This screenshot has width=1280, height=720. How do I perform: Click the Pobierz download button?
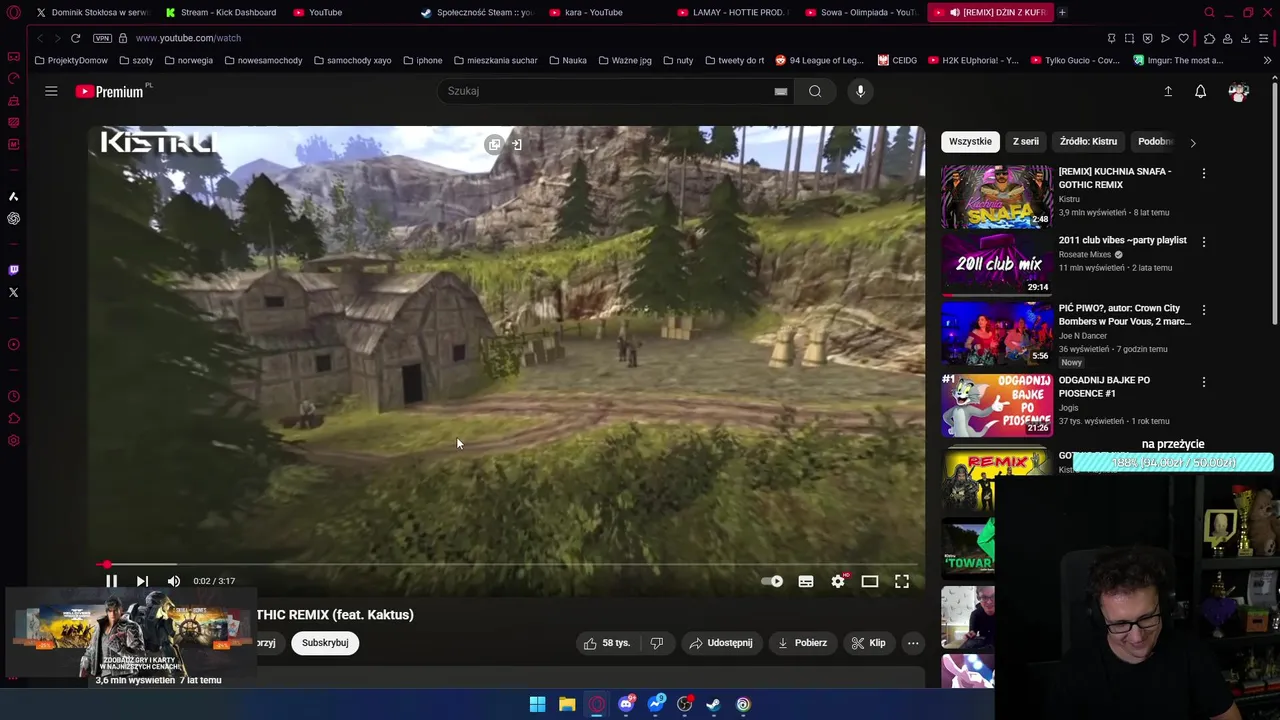point(802,643)
